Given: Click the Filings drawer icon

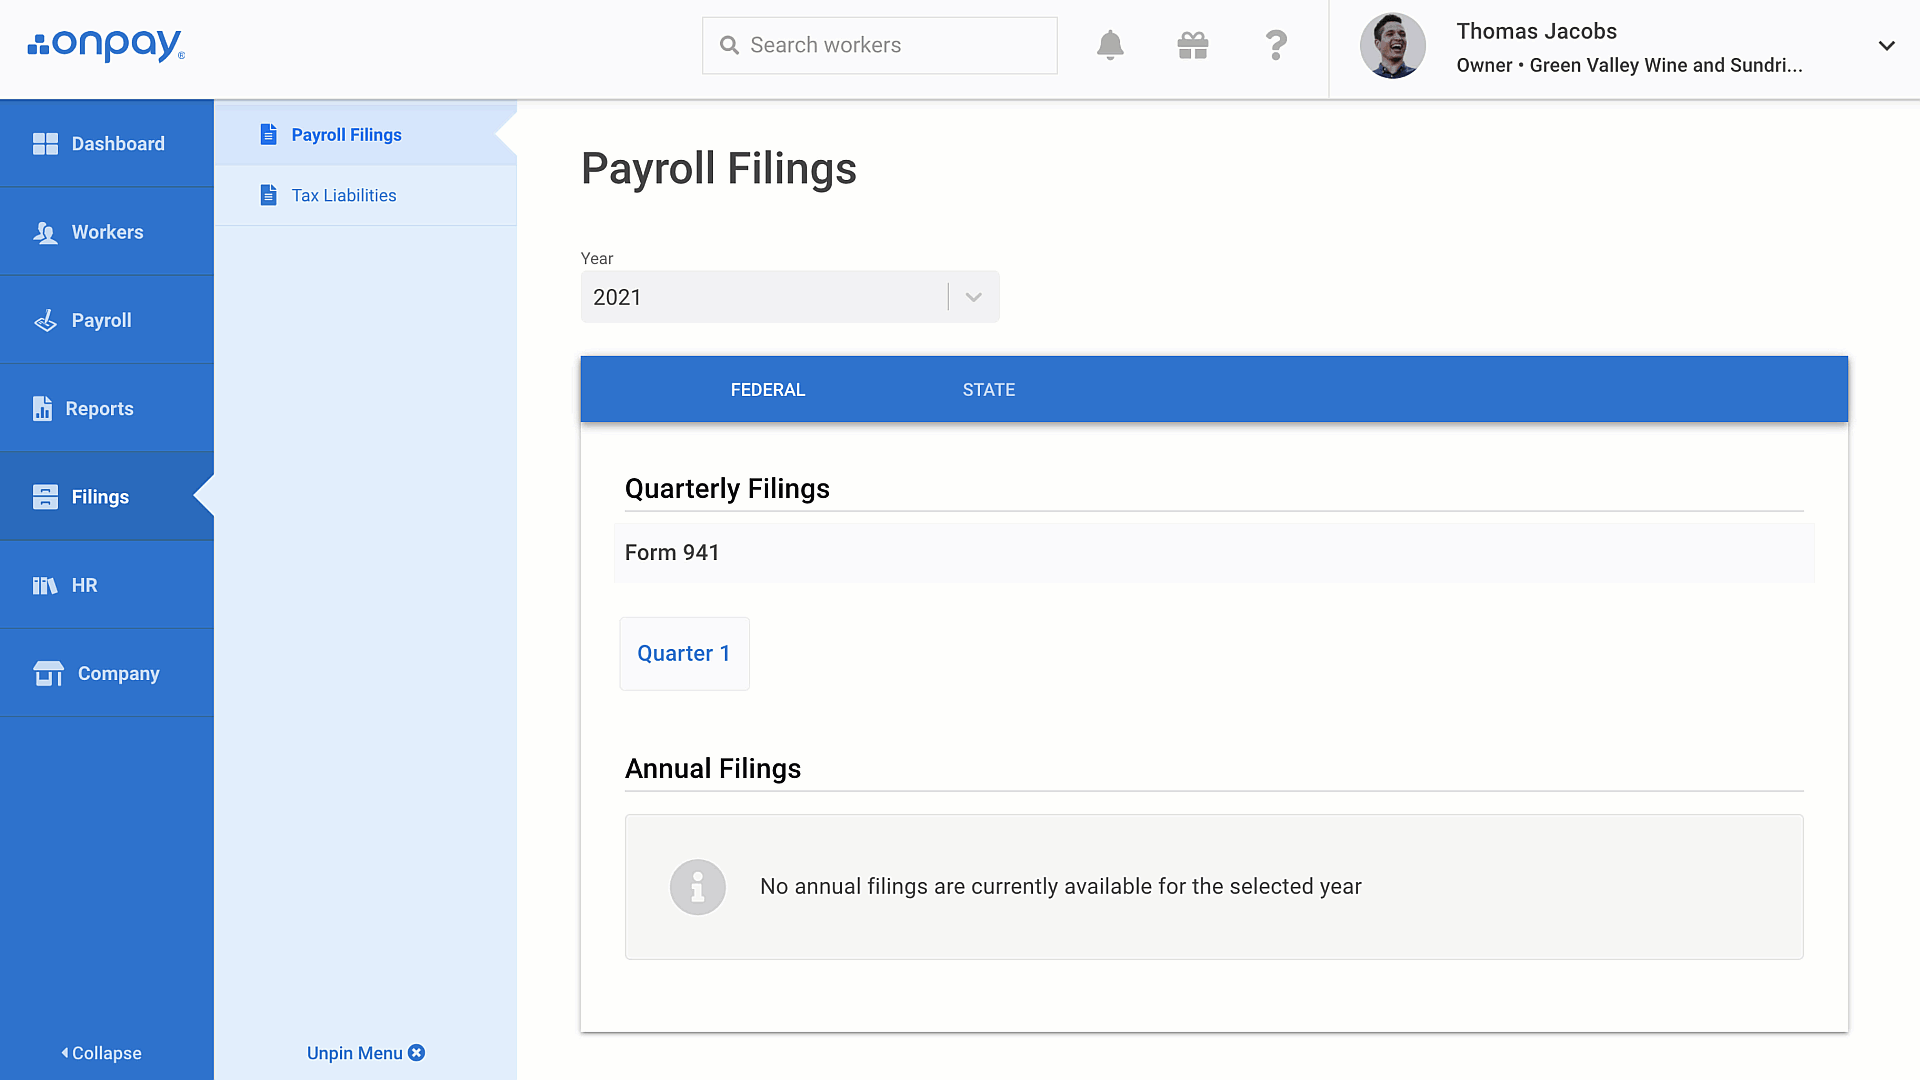Looking at the screenshot, I should (45, 497).
